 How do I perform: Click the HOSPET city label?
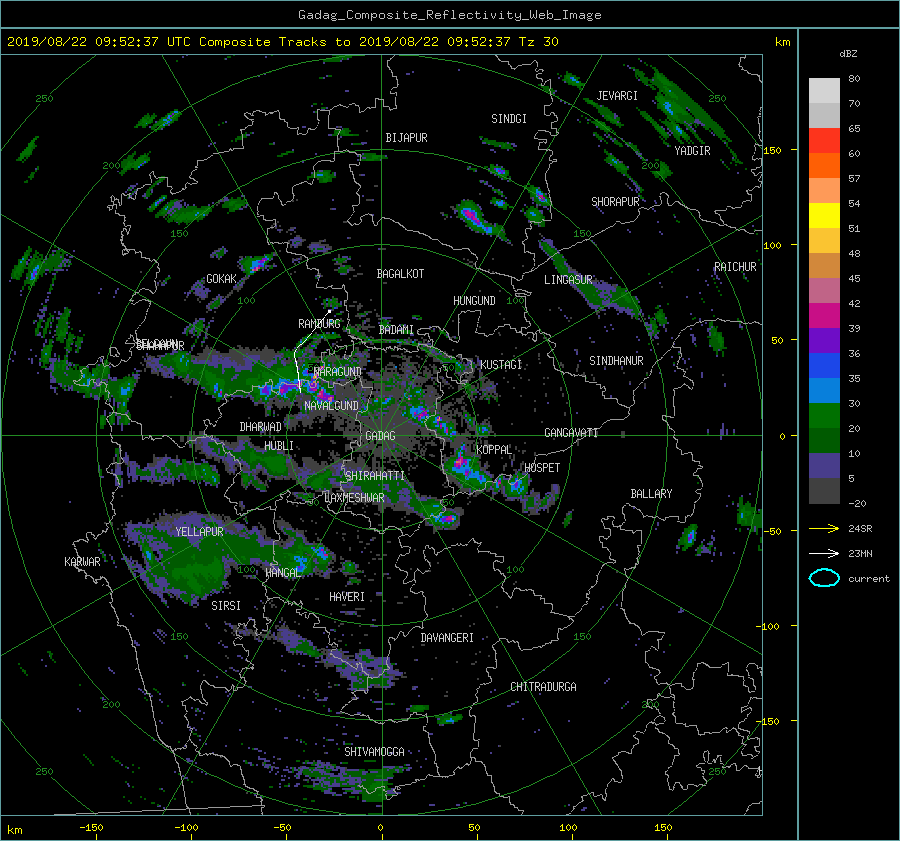(x=542, y=468)
